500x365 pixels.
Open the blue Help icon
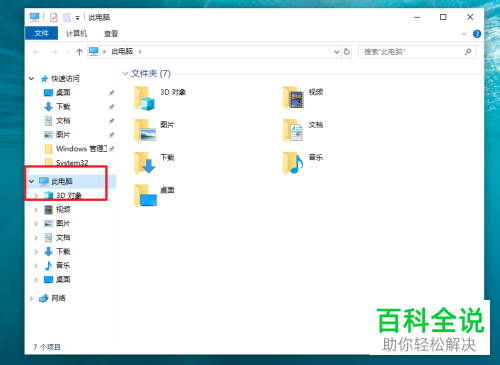coord(477,34)
